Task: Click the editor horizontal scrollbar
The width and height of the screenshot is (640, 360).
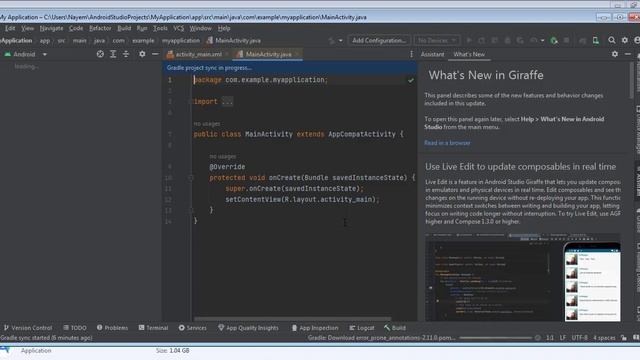Action: click(293, 319)
